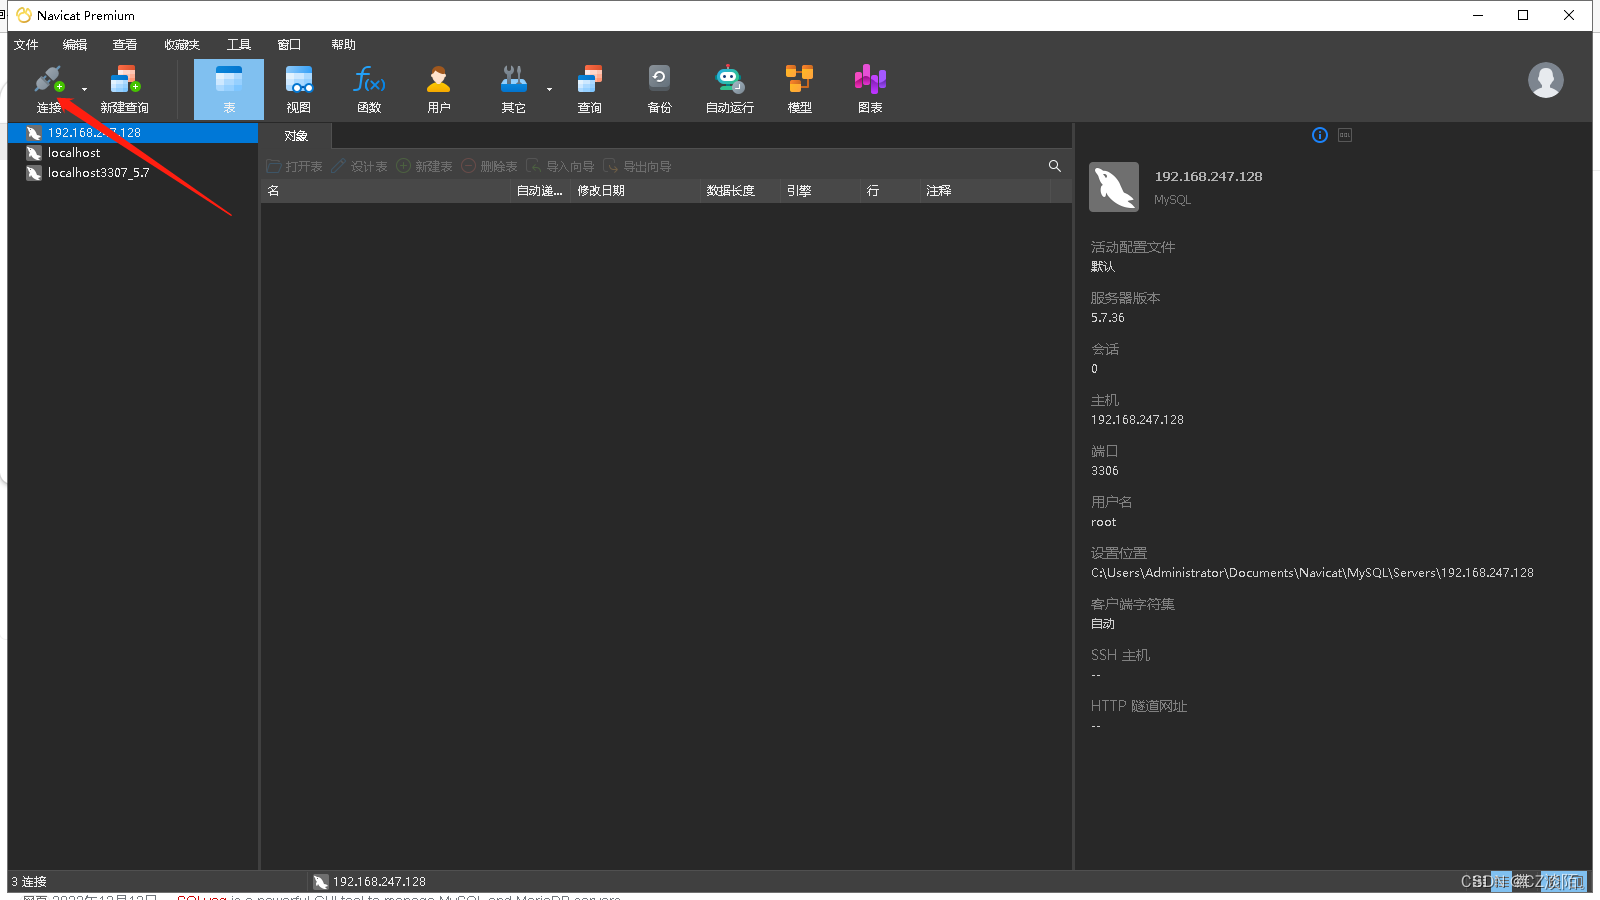Click the connection title in info panel header
This screenshot has width=1600, height=900.
[1208, 176]
